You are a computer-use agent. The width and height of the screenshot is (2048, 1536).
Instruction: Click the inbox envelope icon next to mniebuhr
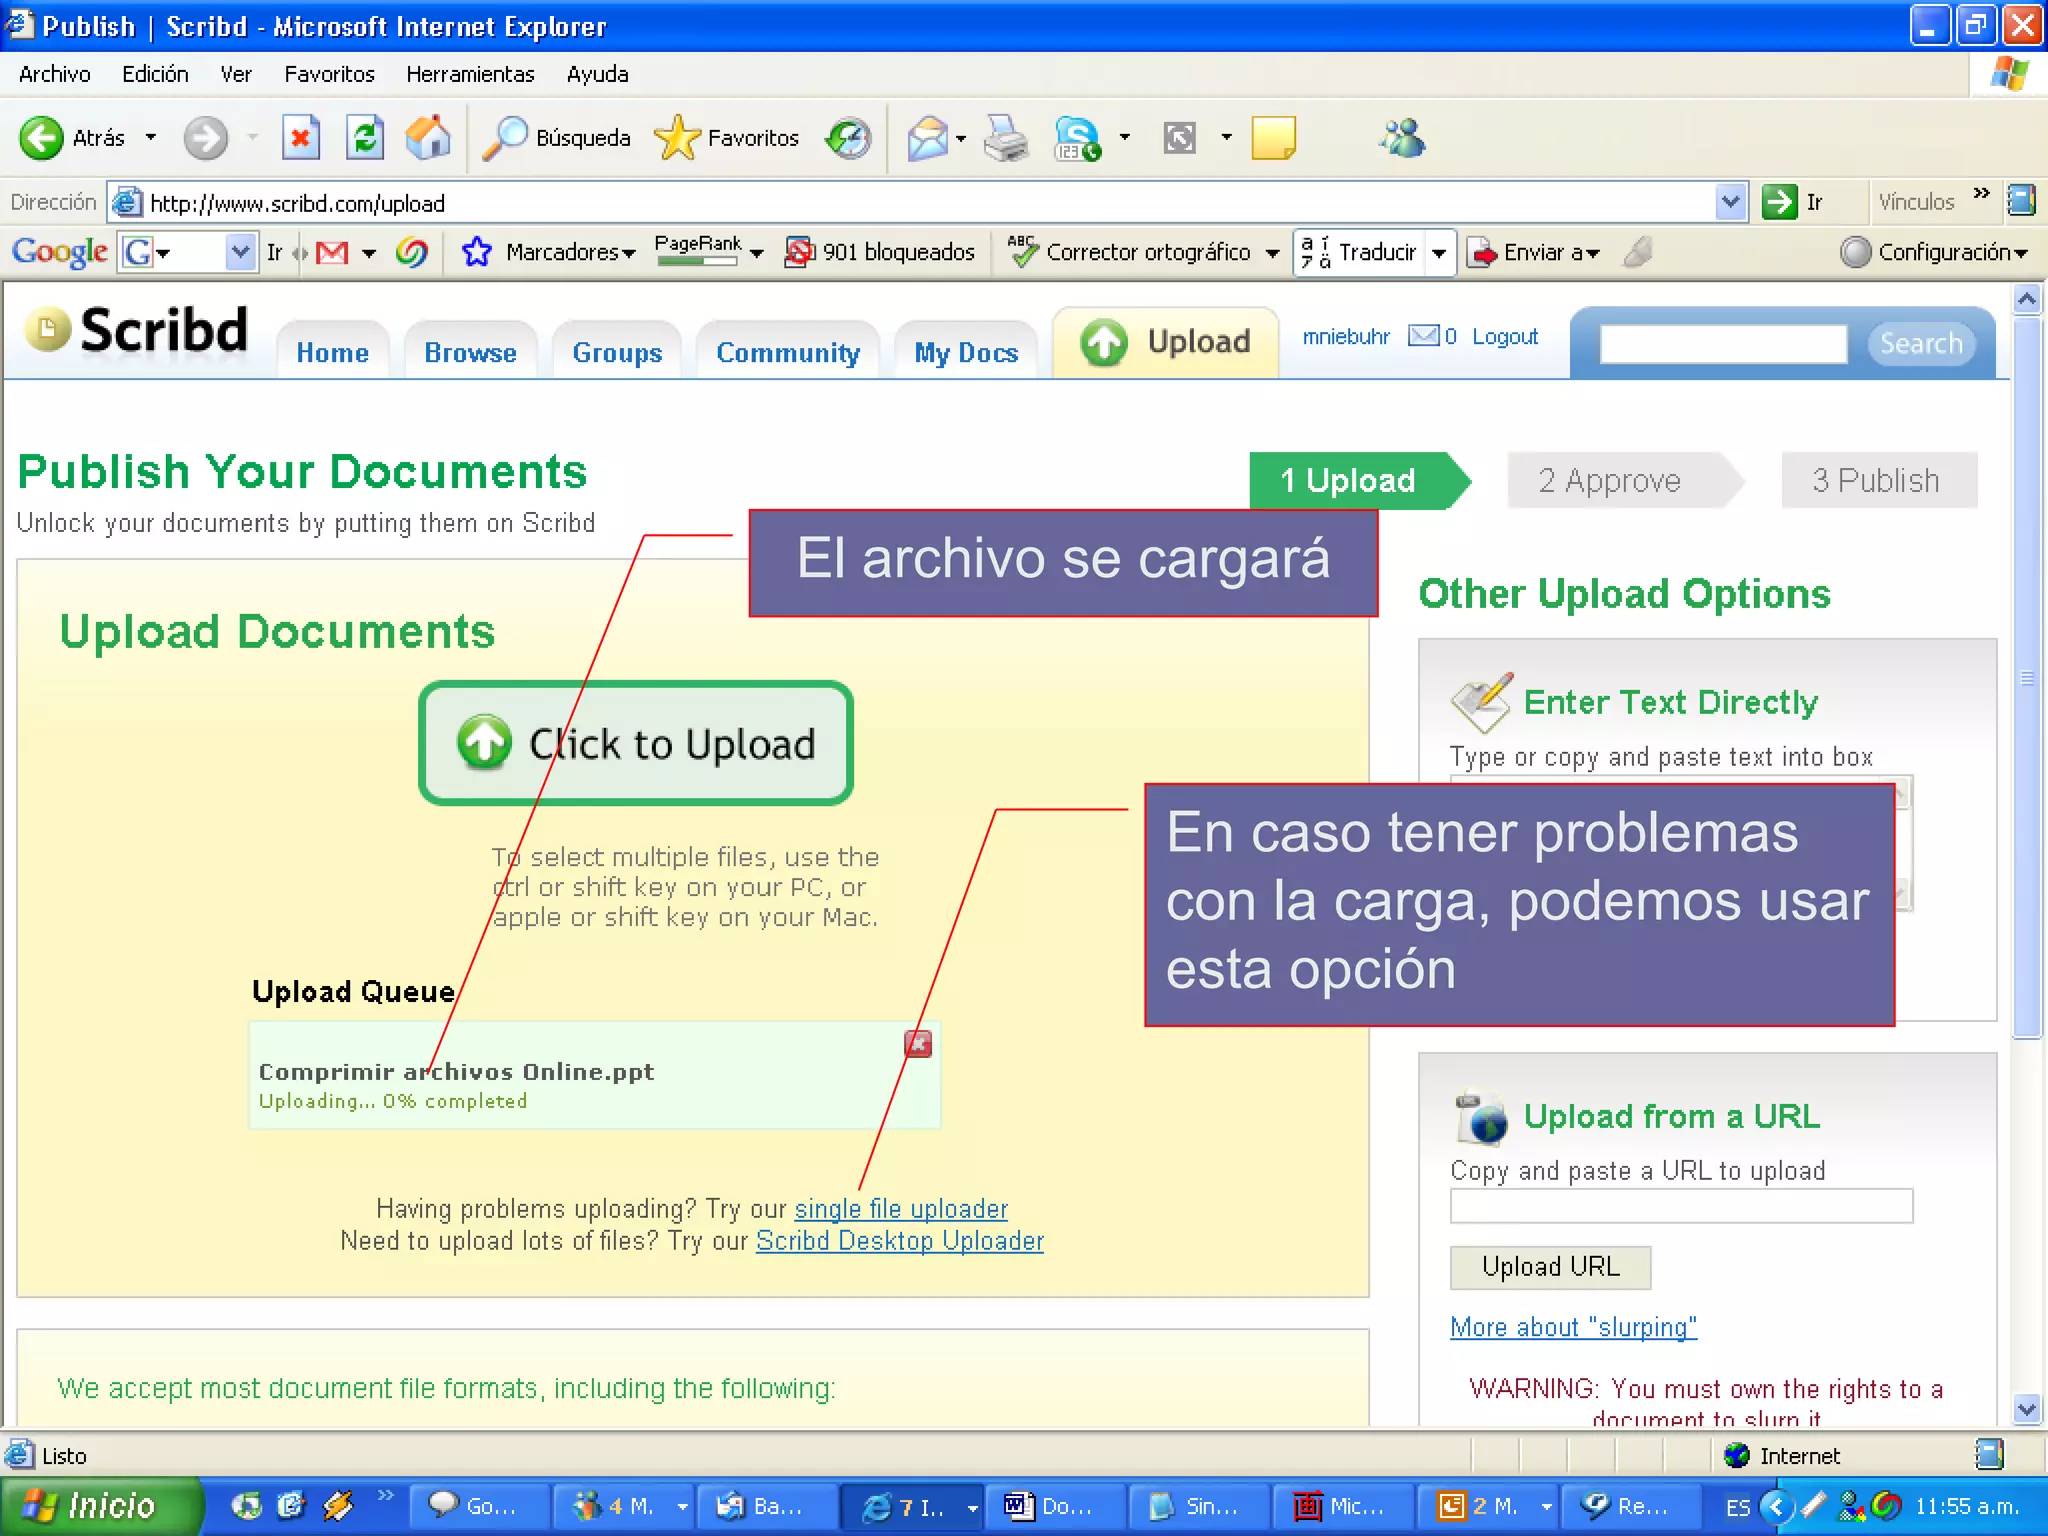coord(1423,336)
